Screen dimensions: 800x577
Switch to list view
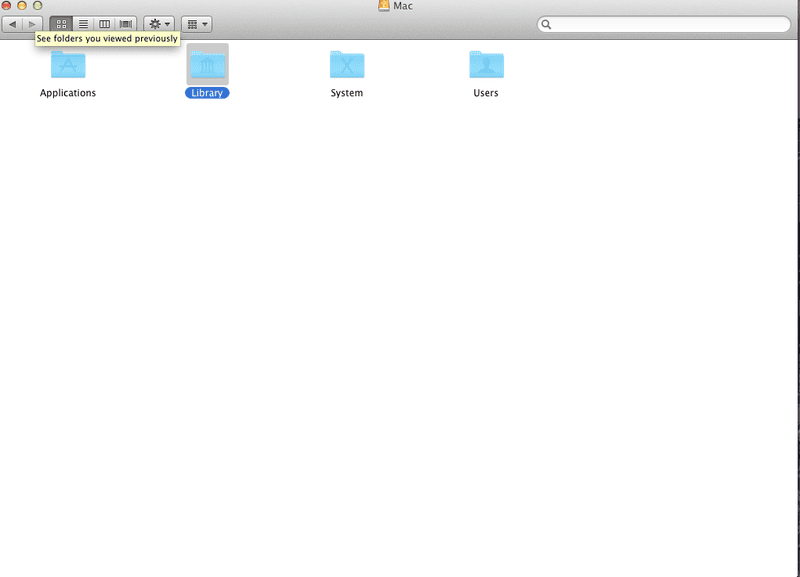tap(83, 24)
